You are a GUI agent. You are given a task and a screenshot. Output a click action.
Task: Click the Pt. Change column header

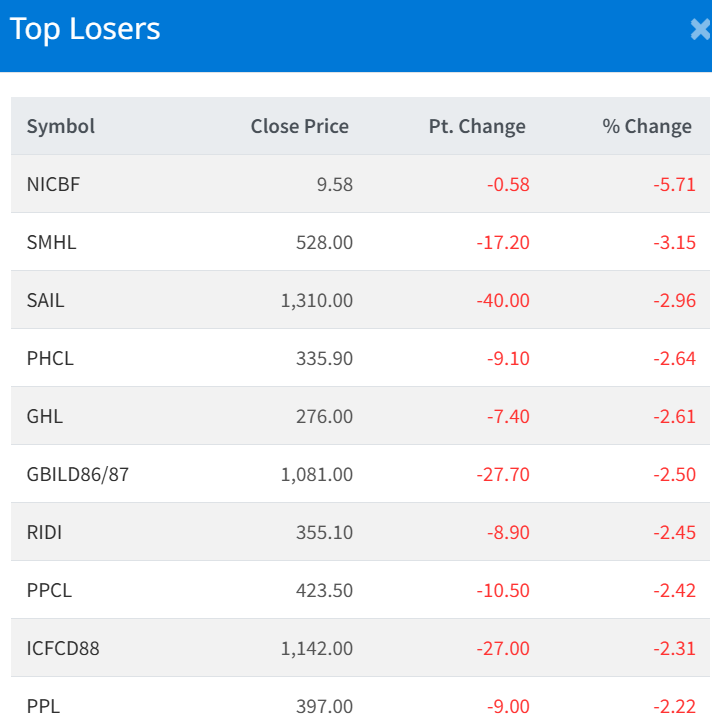point(477,126)
